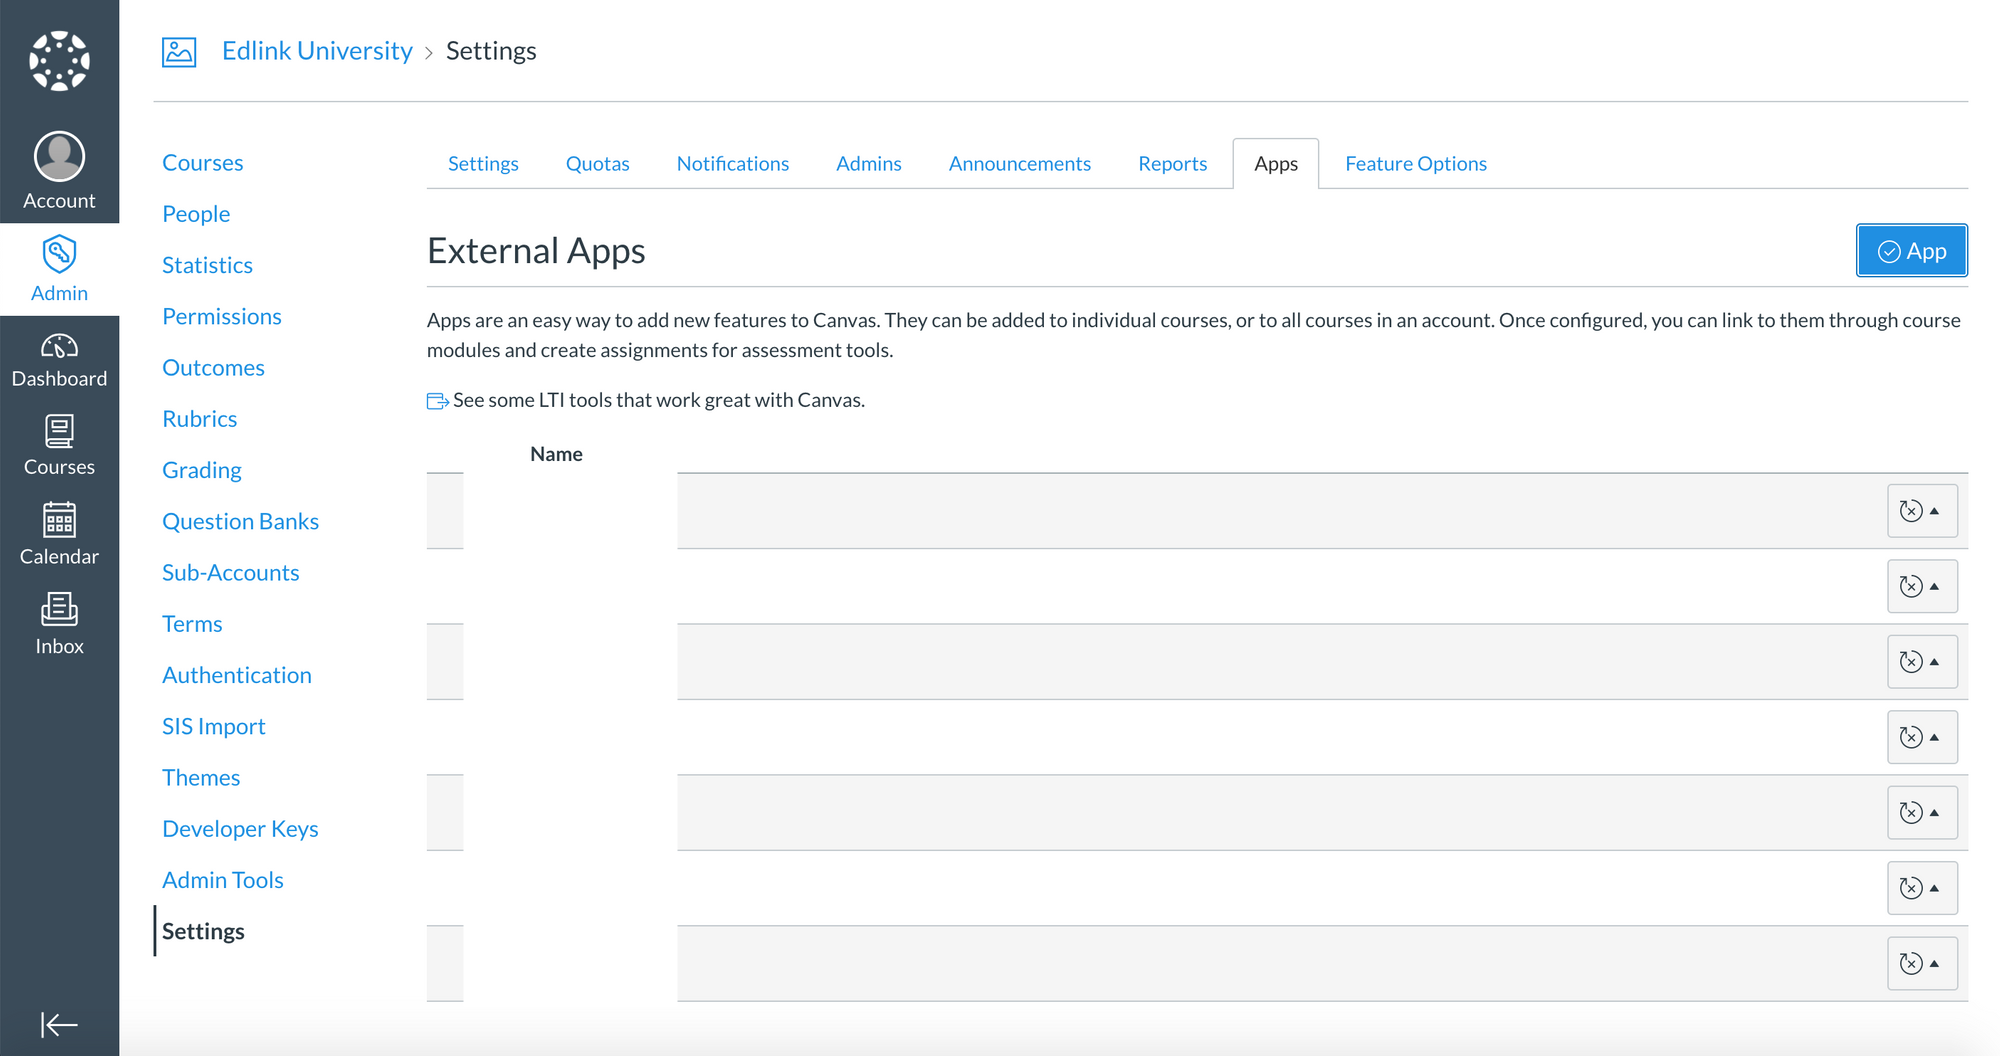Go to the Edlink University breadcrumb link

click(x=317, y=51)
